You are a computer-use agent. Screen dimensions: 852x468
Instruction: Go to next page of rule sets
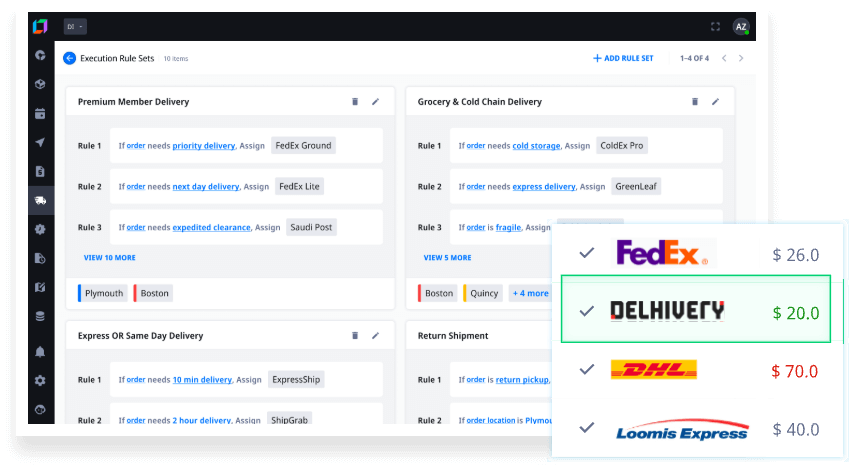[741, 58]
